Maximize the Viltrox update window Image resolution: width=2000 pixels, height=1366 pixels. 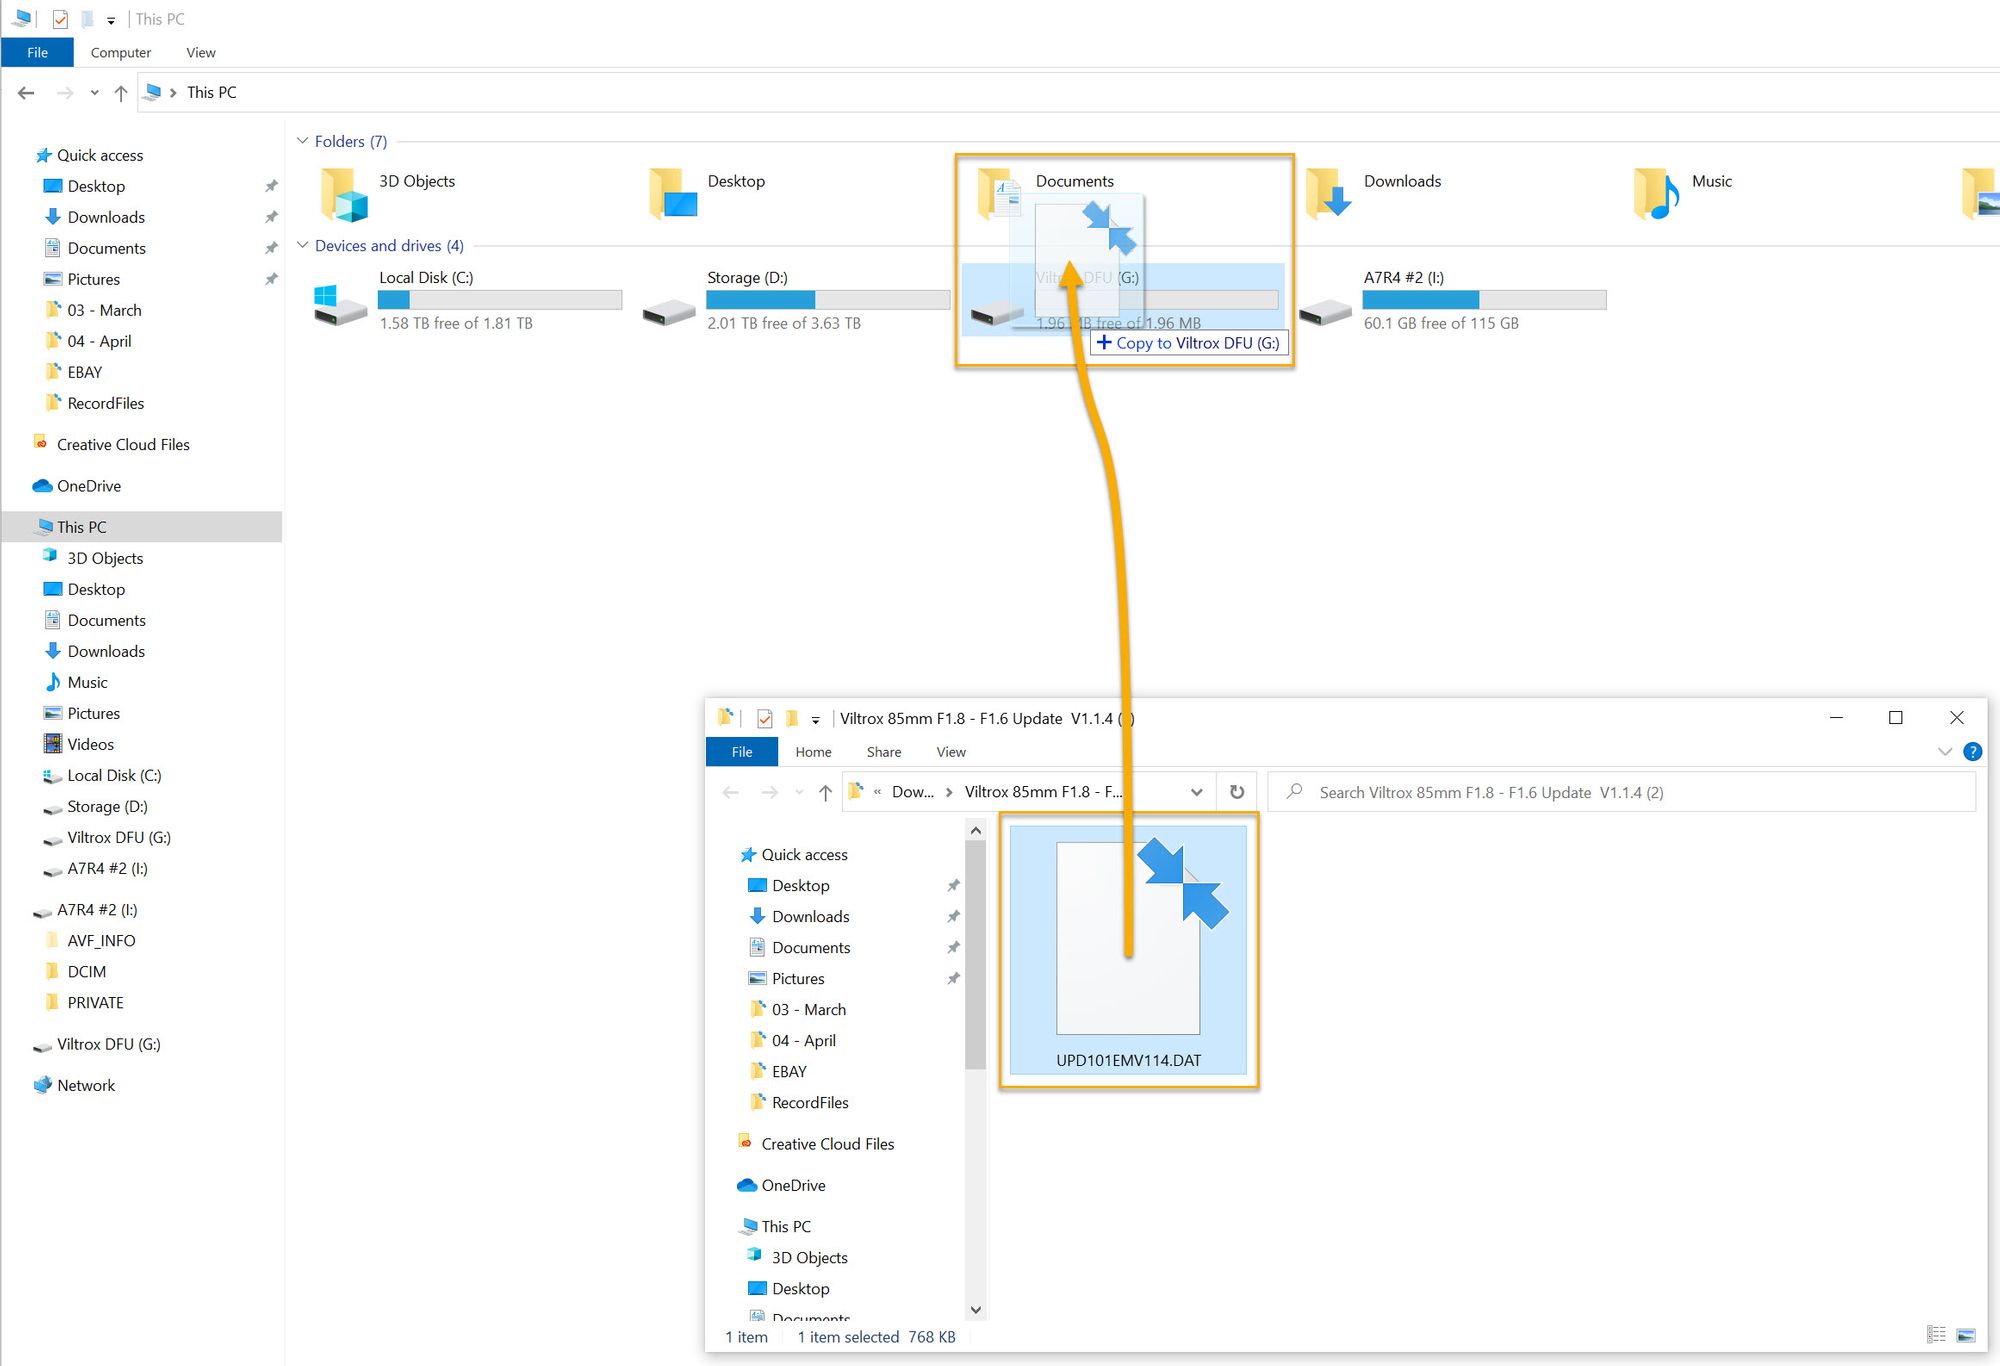click(1895, 717)
